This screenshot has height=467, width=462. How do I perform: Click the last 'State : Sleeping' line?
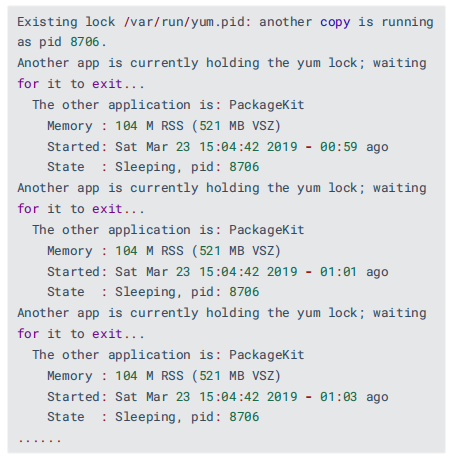pos(153,417)
